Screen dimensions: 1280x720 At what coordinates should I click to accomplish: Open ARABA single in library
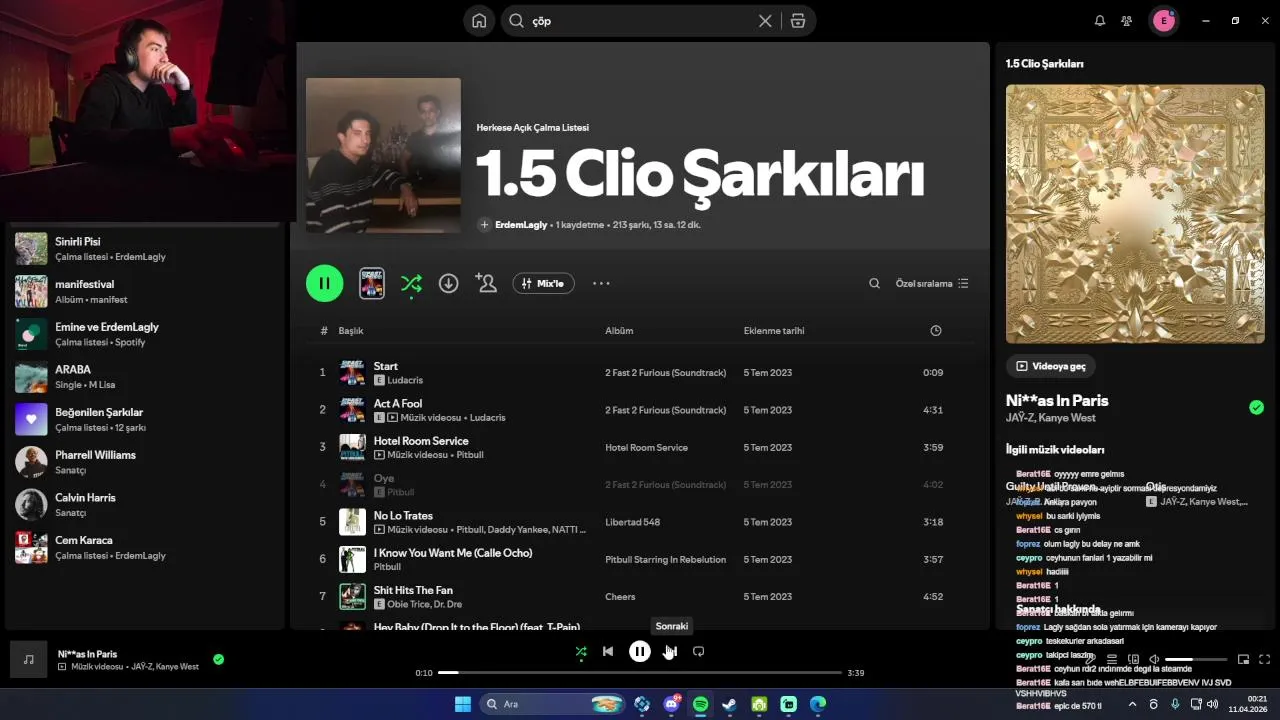coord(145,377)
